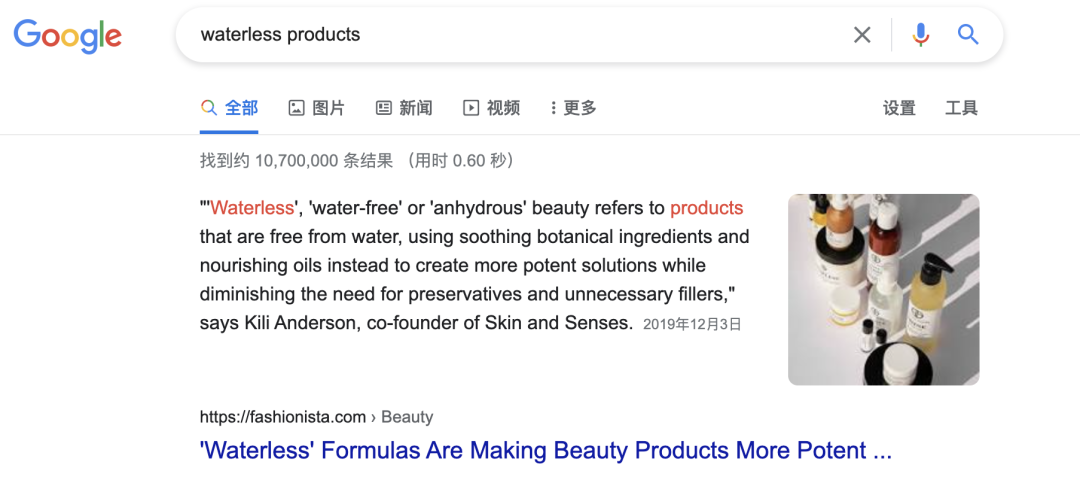Screen dimensions: 1080x480
Task: Open the 设置 dropdown
Action: coord(900,108)
